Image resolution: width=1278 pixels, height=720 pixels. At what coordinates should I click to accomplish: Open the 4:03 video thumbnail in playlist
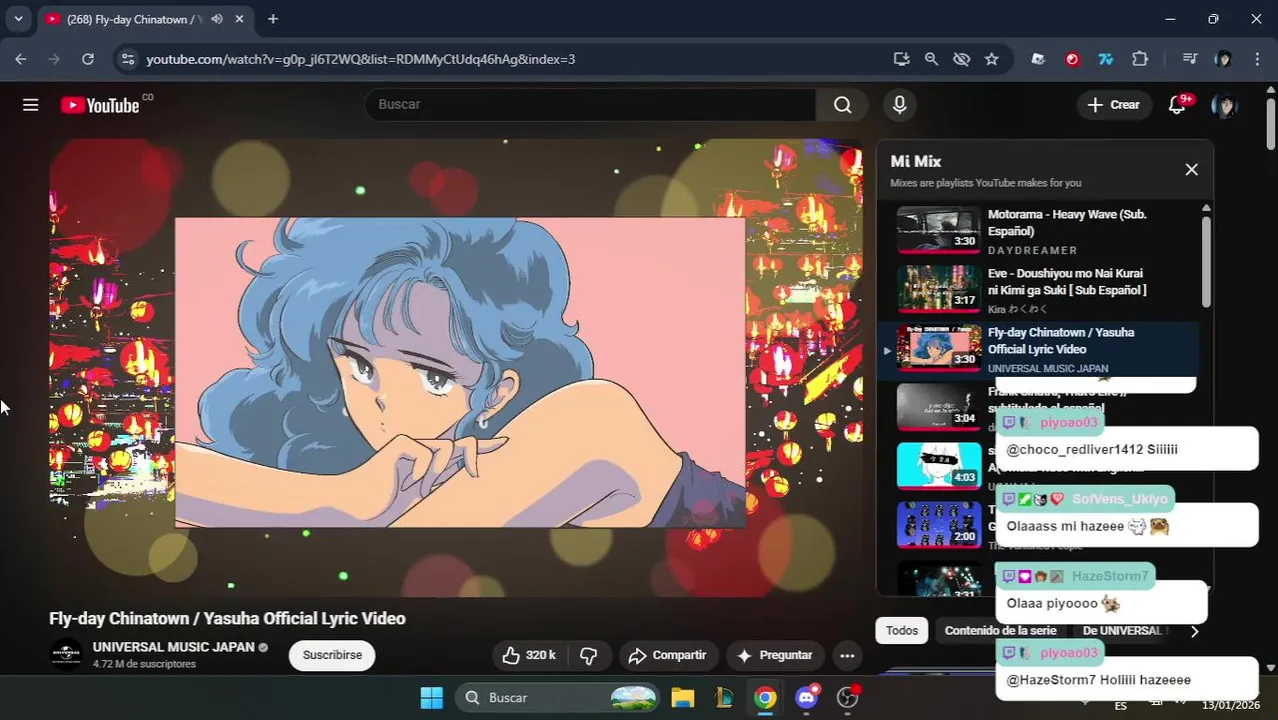pyautogui.click(x=939, y=465)
